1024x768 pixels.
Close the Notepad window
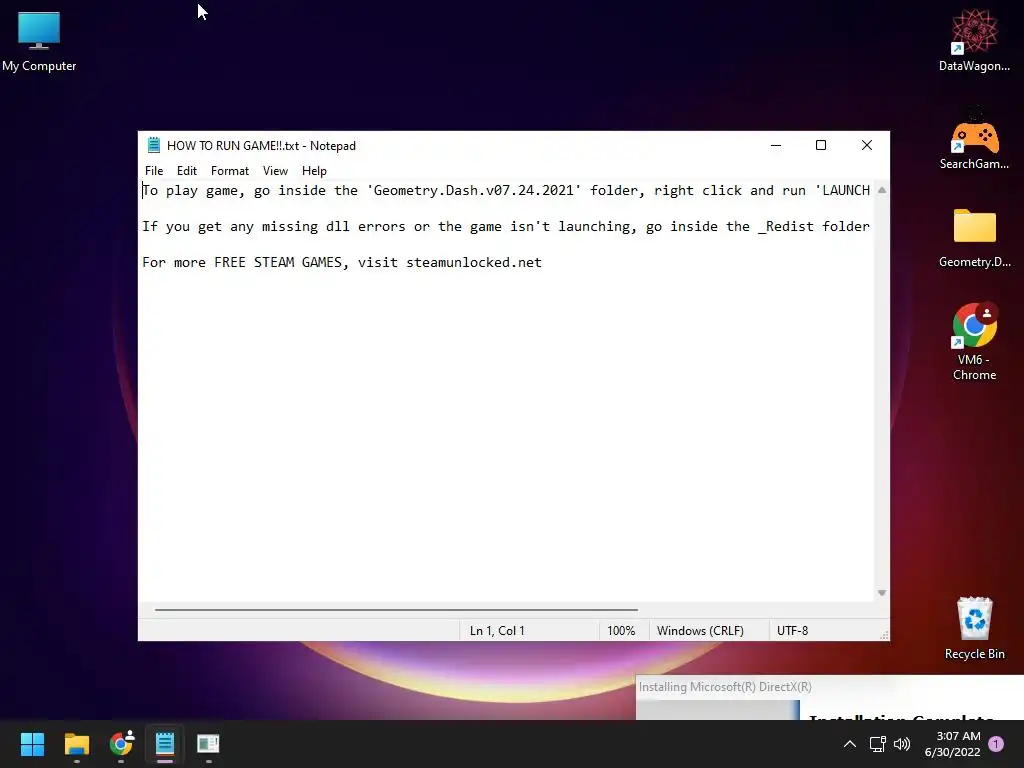click(x=867, y=145)
